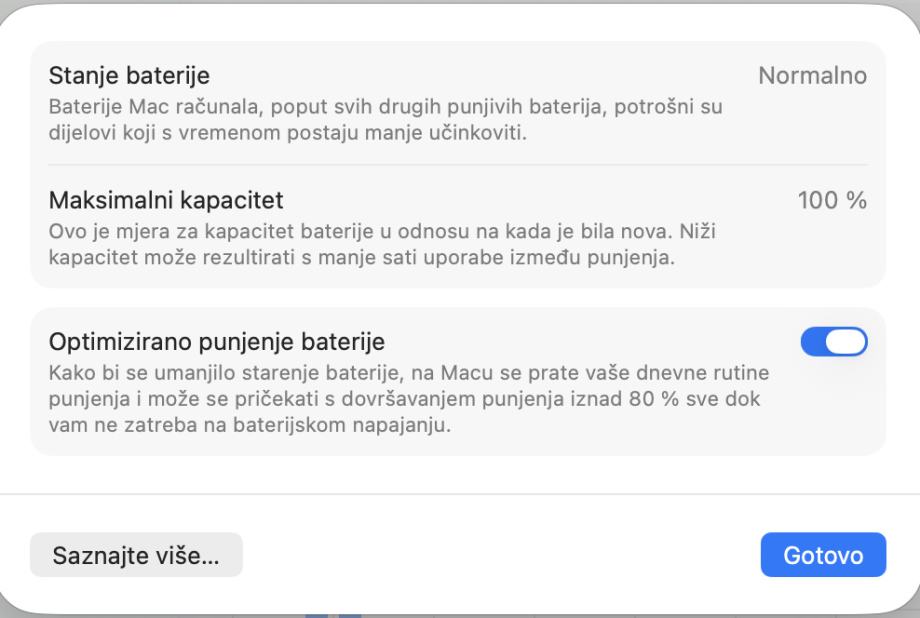The width and height of the screenshot is (920, 618).
Task: Click the divider line above Gotovo button
Action: (x=460, y=494)
